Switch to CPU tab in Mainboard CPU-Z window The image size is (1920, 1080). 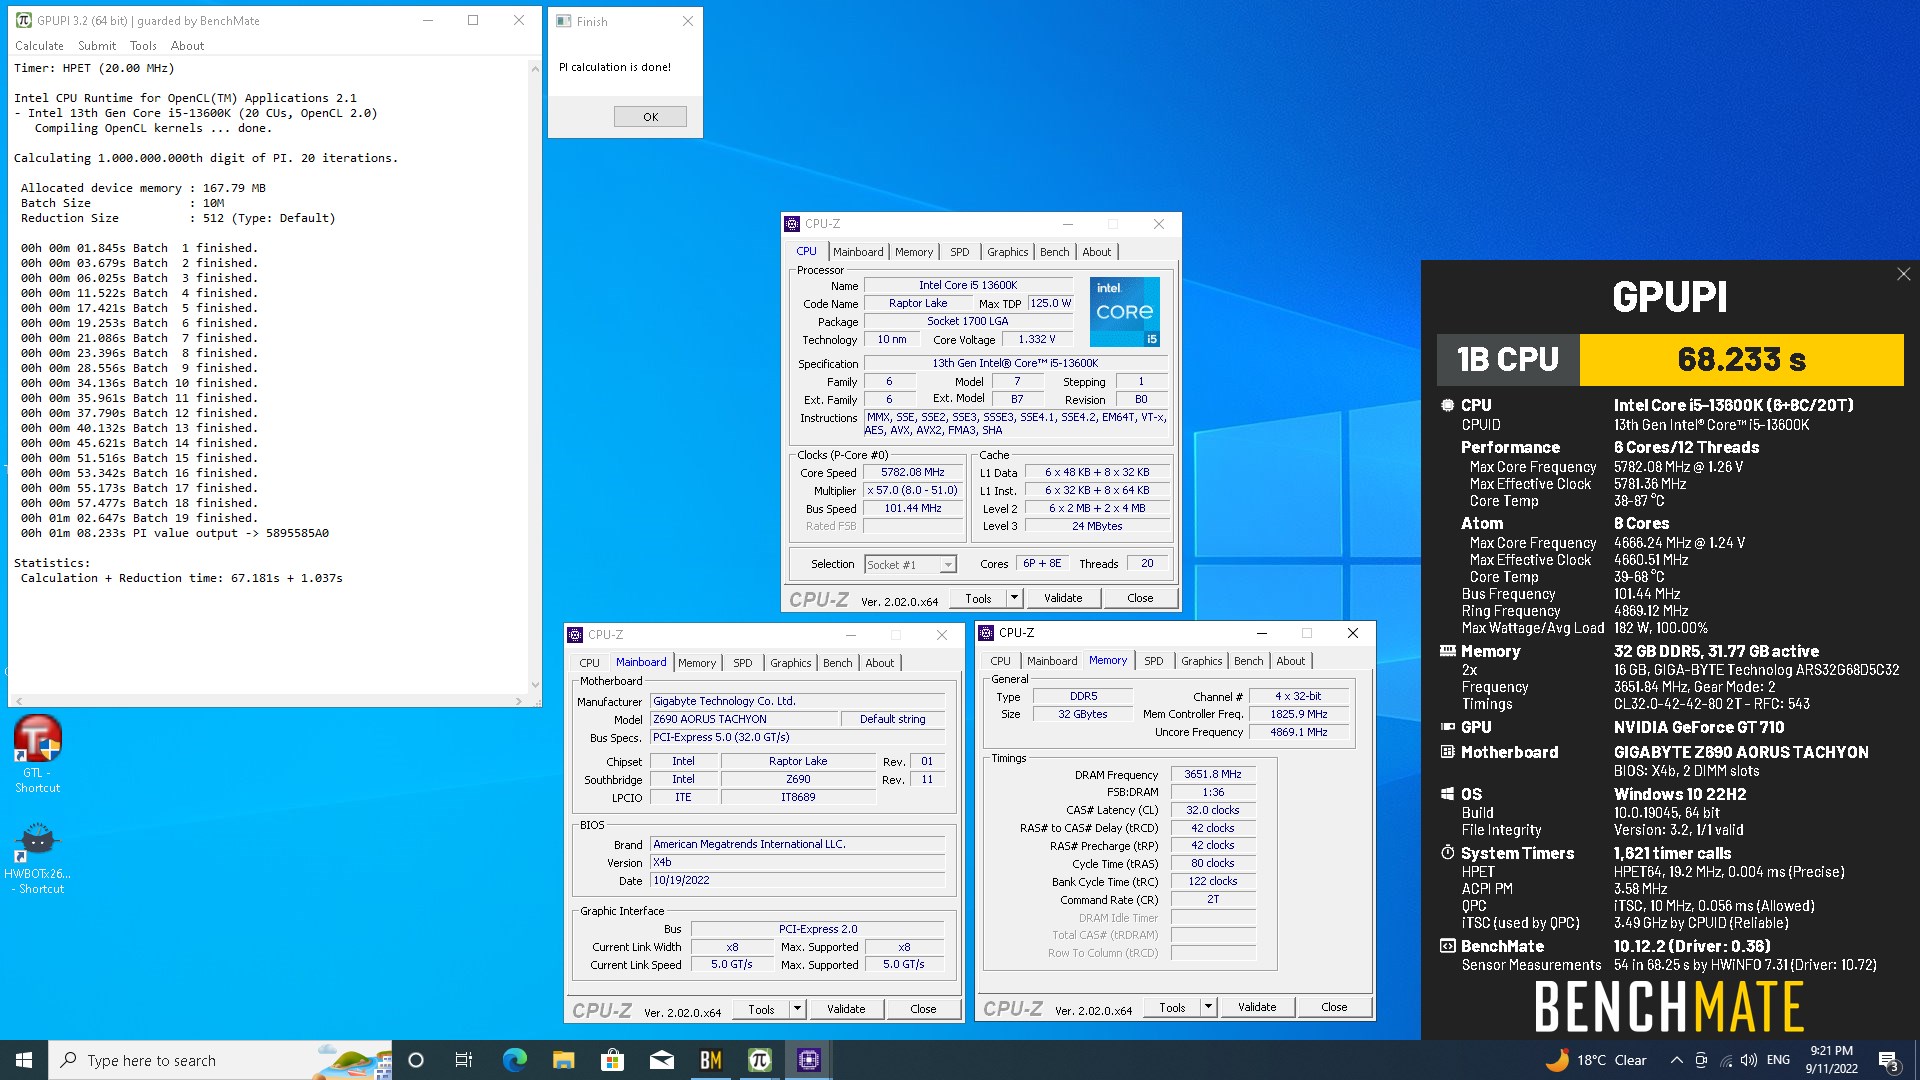tap(589, 663)
